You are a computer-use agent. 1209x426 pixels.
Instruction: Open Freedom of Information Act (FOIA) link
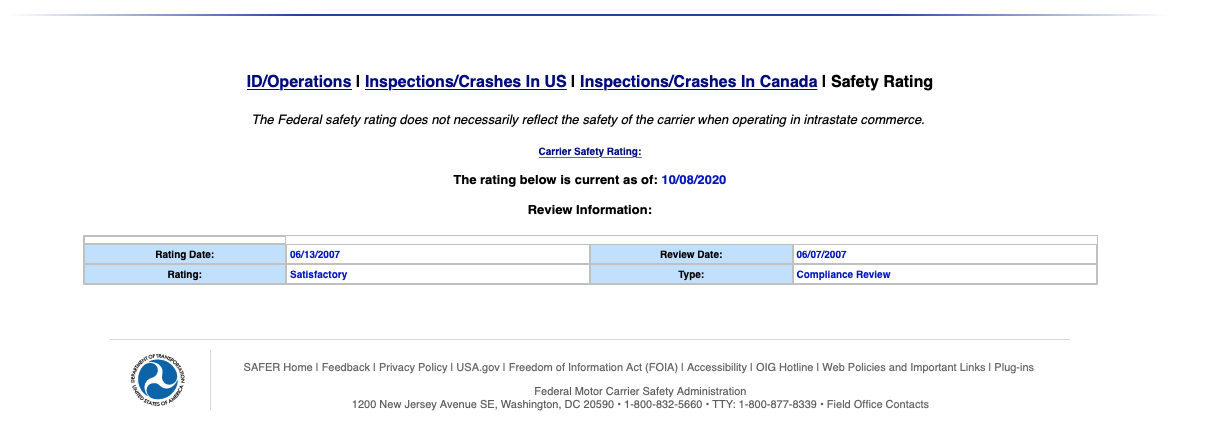(x=593, y=368)
